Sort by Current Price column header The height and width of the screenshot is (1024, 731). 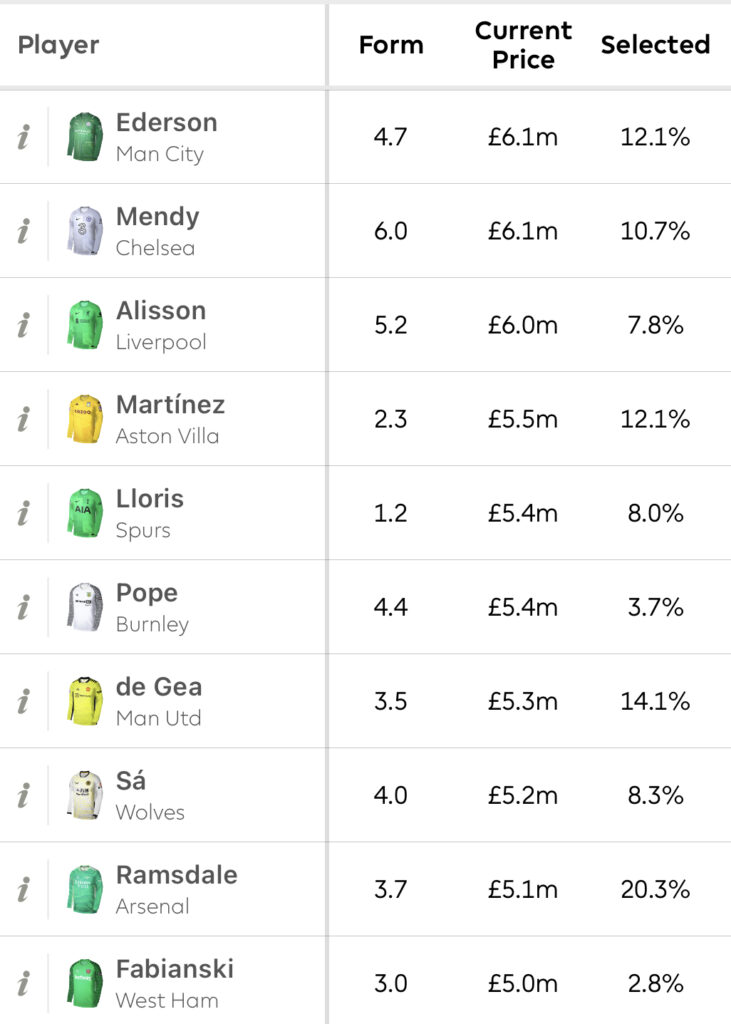(523, 45)
